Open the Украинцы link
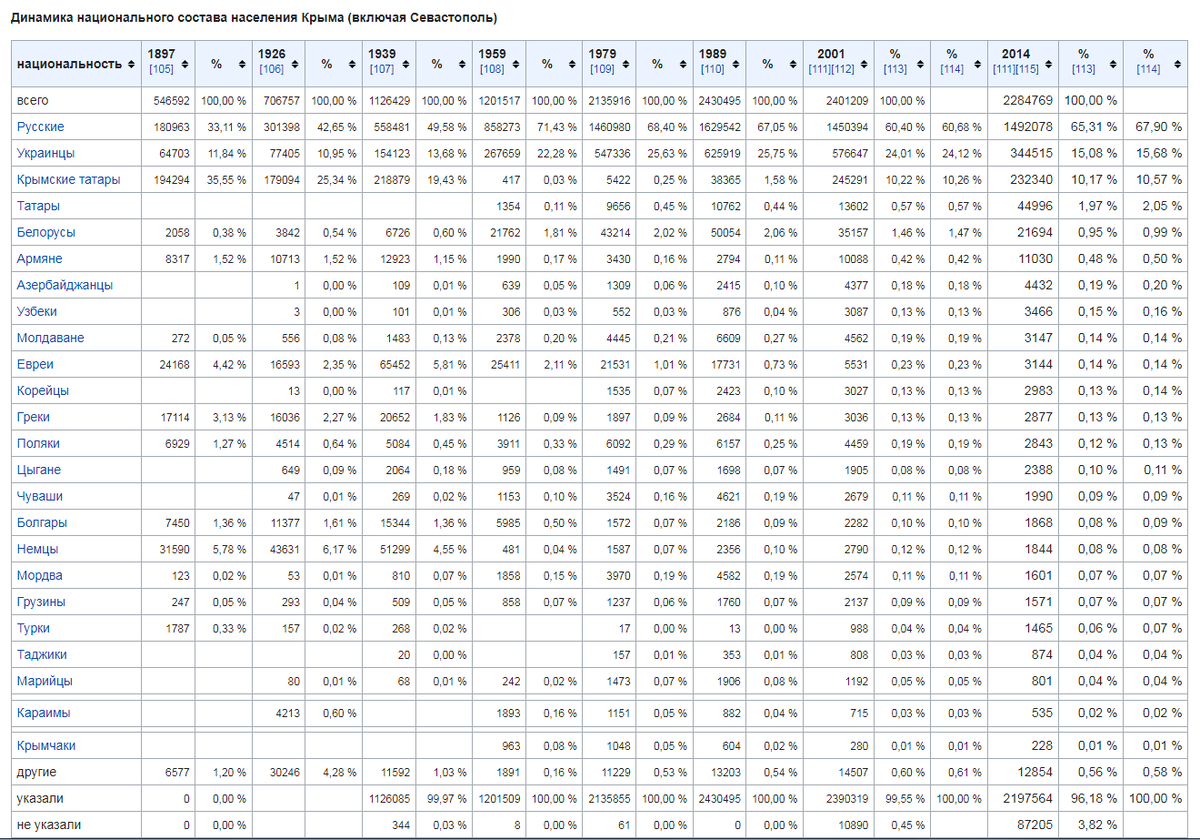The width and height of the screenshot is (1200, 840). coord(45,153)
